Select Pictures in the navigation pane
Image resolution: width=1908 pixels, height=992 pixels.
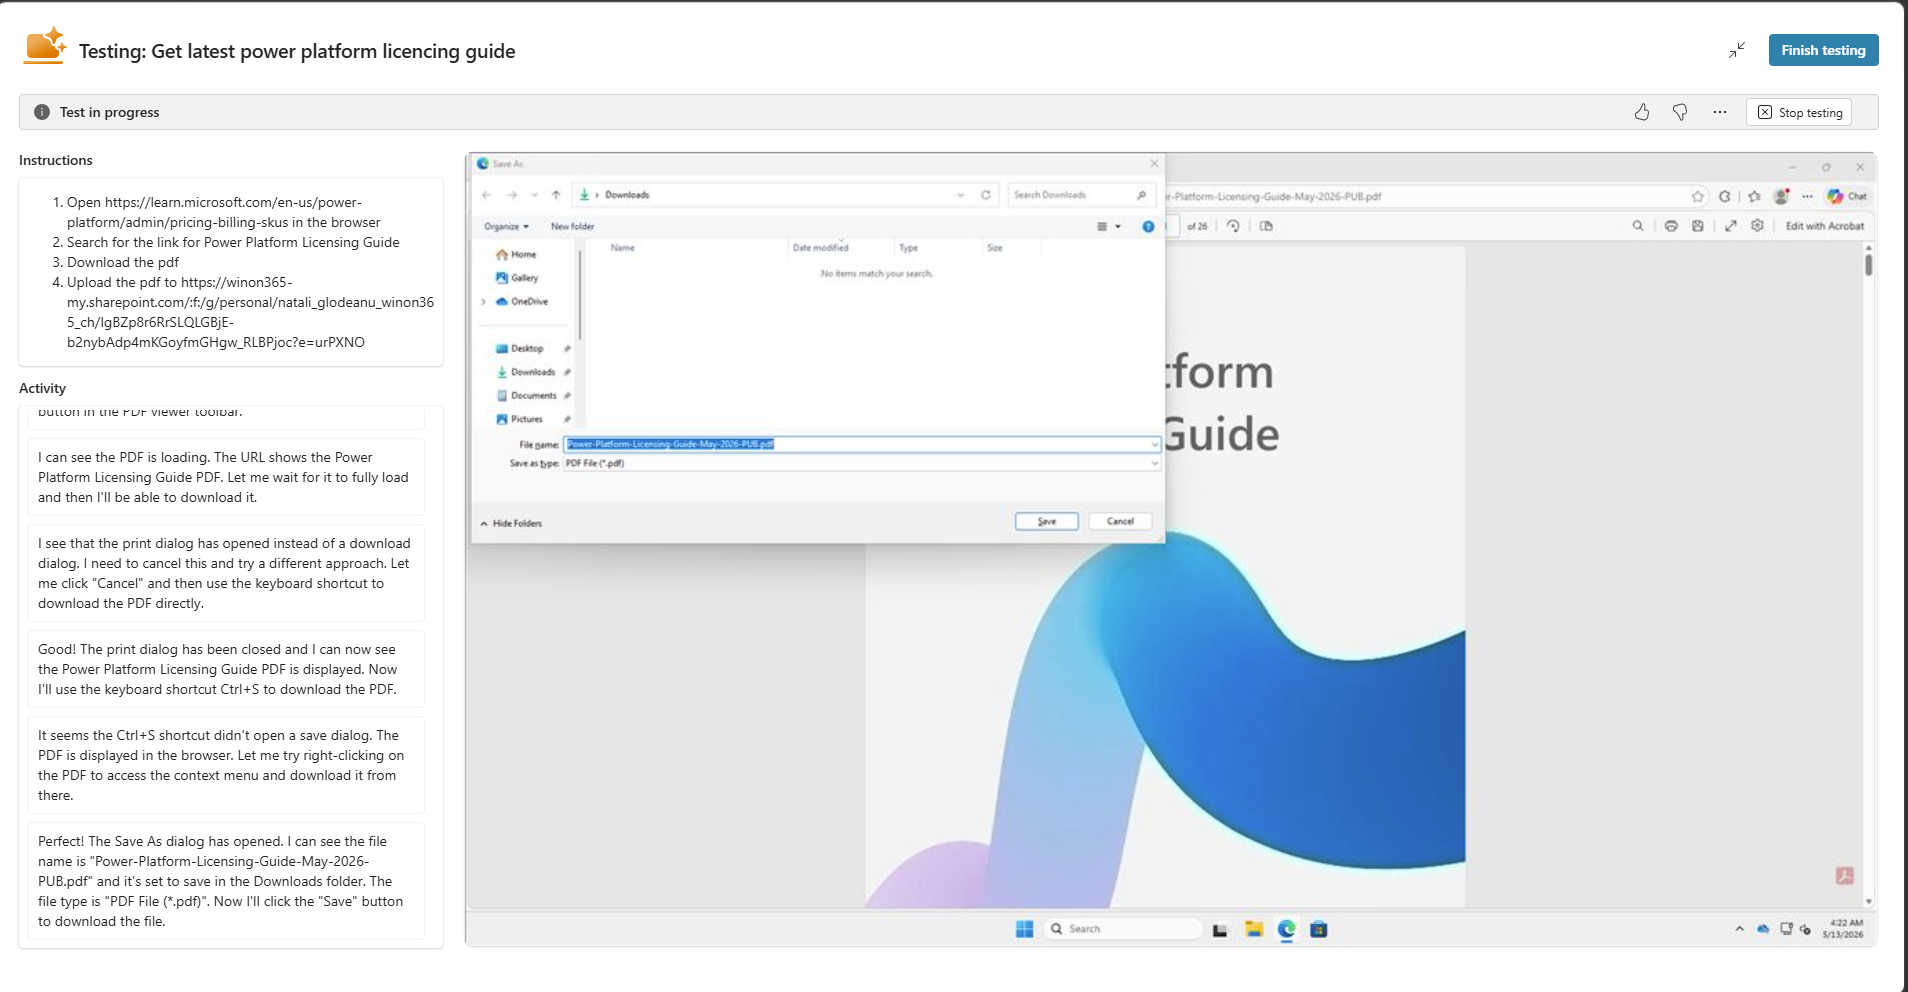(x=520, y=419)
